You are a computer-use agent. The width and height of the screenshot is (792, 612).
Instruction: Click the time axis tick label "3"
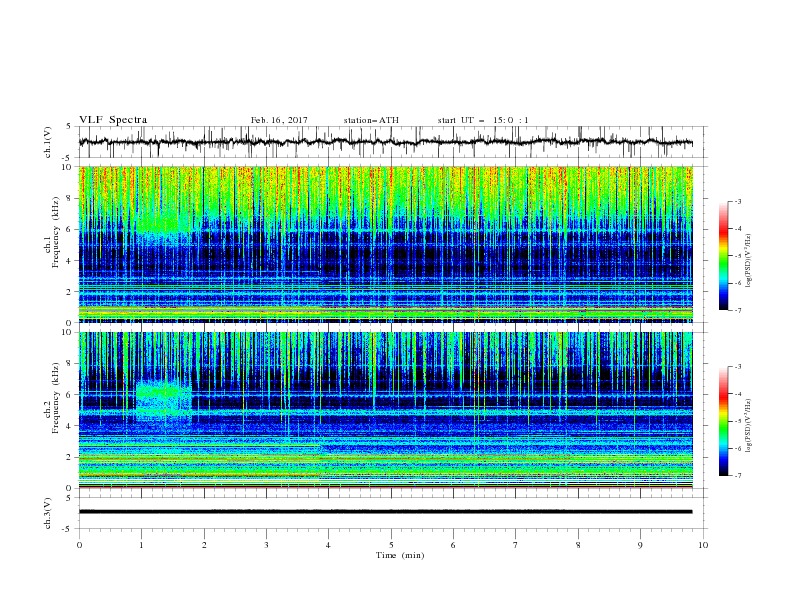(266, 545)
